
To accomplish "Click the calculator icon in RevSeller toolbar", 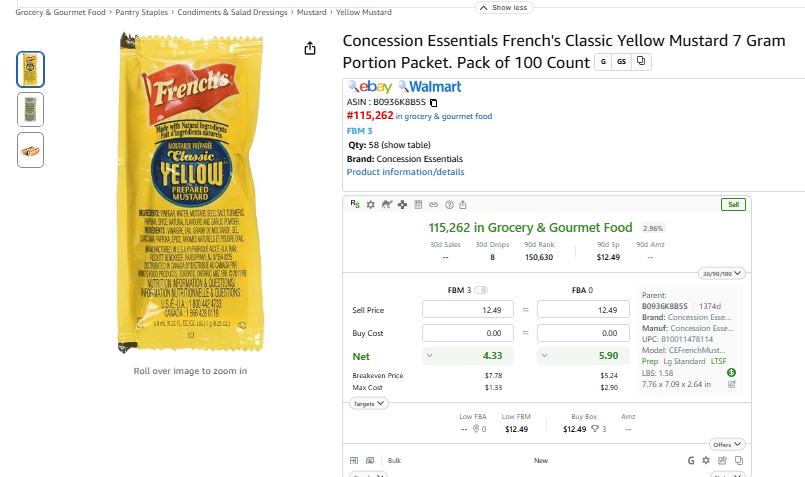I will [x=418, y=204].
